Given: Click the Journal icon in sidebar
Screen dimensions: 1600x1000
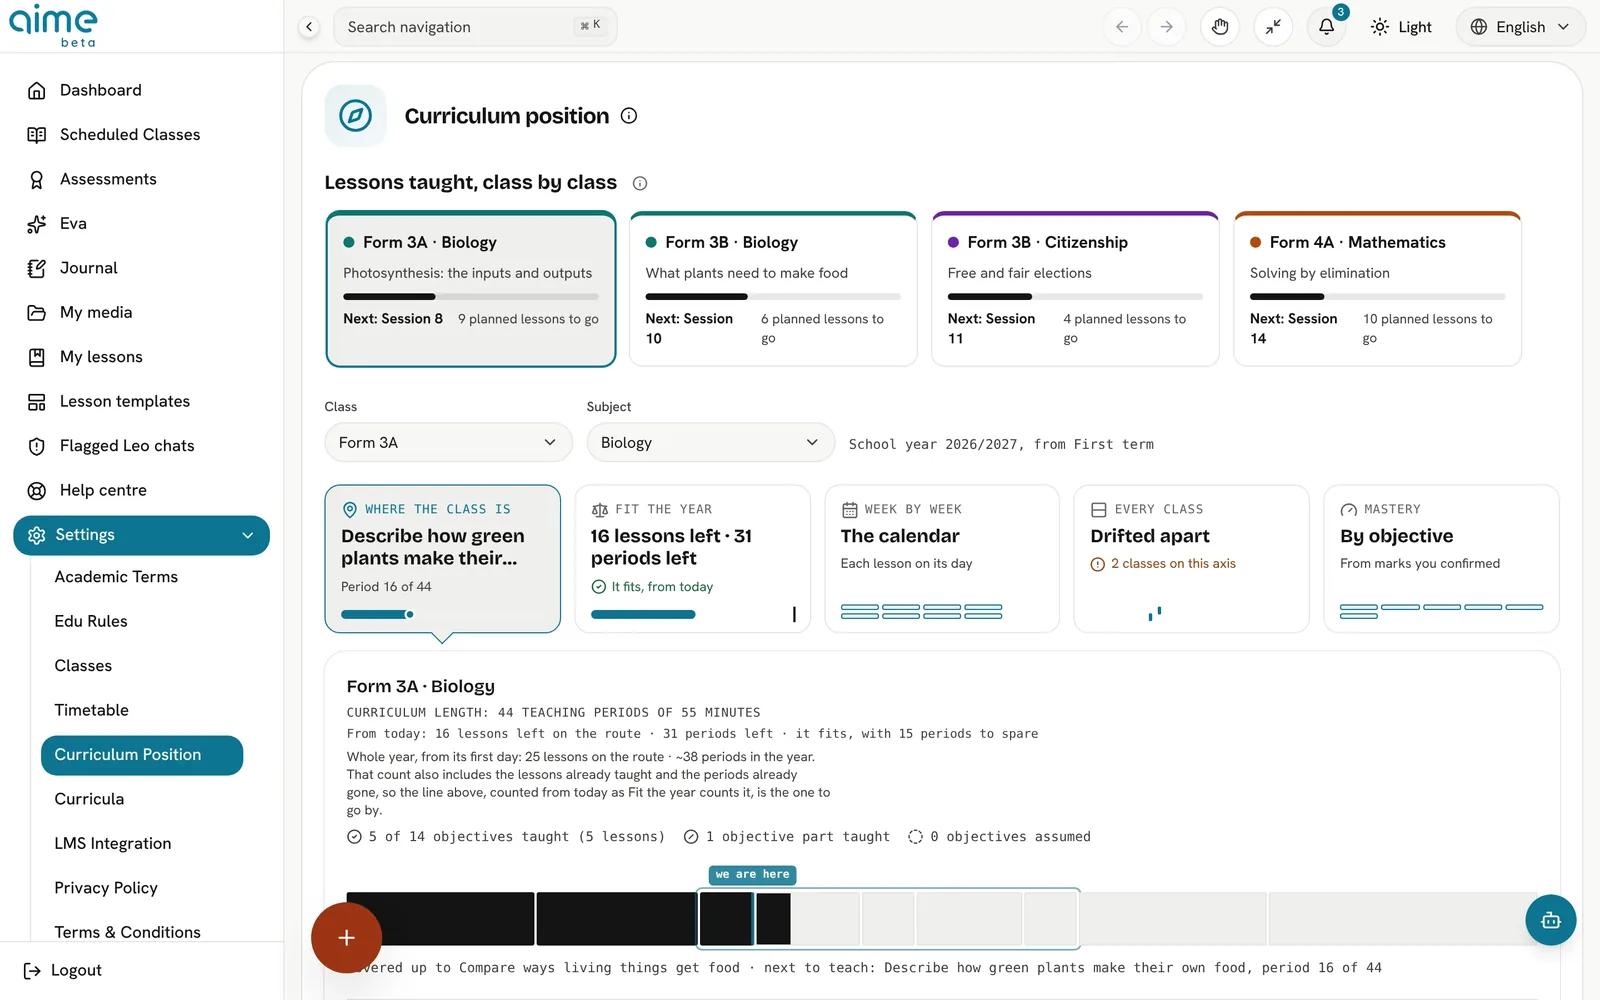Looking at the screenshot, I should tap(37, 268).
